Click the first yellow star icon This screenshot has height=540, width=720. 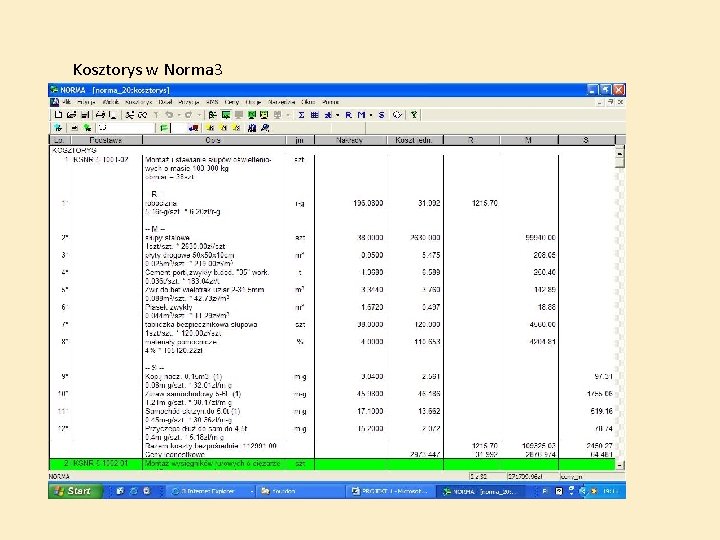210,128
